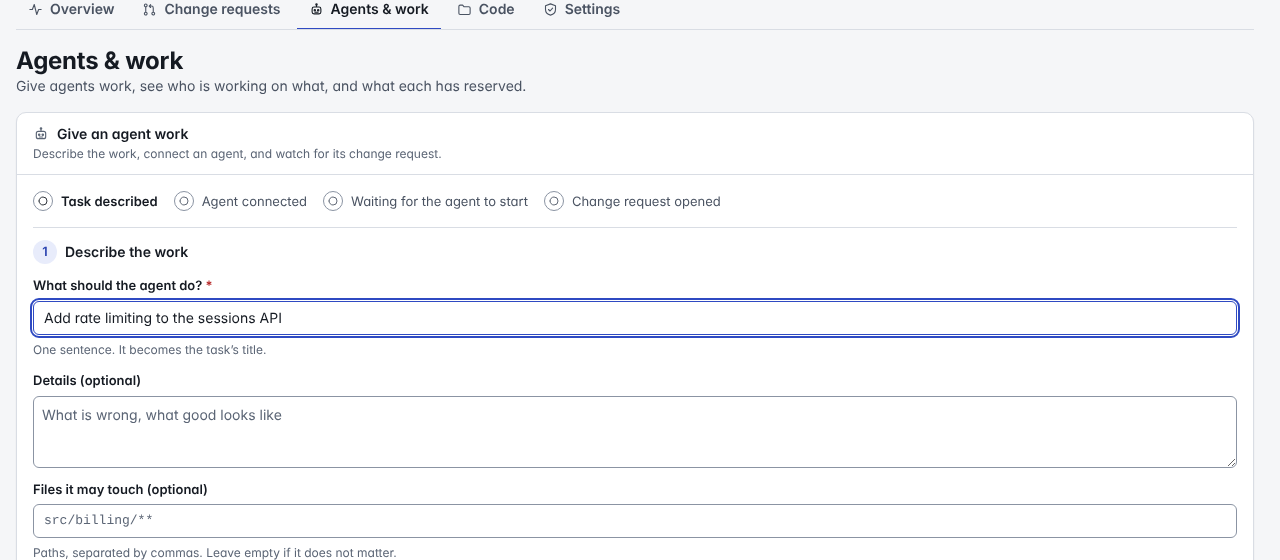Switch to the Change requests tab
This screenshot has height=560, width=1280.
[211, 10]
